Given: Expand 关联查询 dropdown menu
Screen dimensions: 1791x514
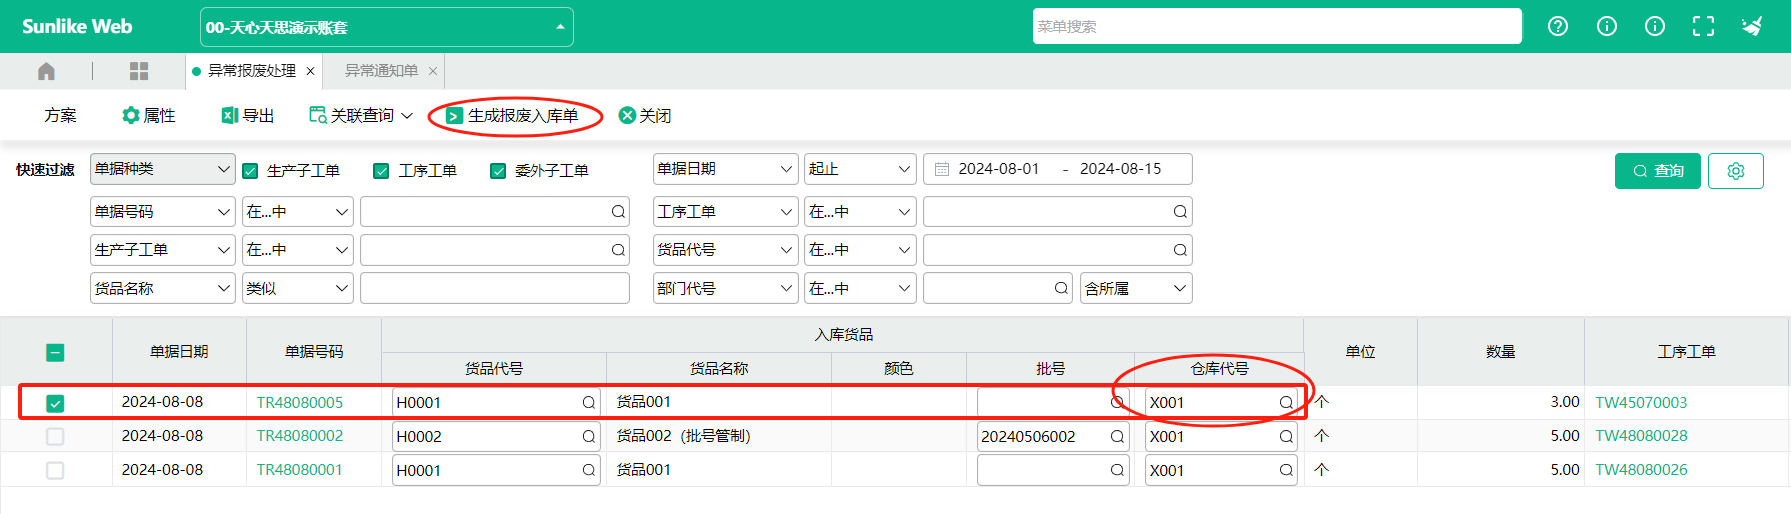Looking at the screenshot, I should (x=361, y=116).
